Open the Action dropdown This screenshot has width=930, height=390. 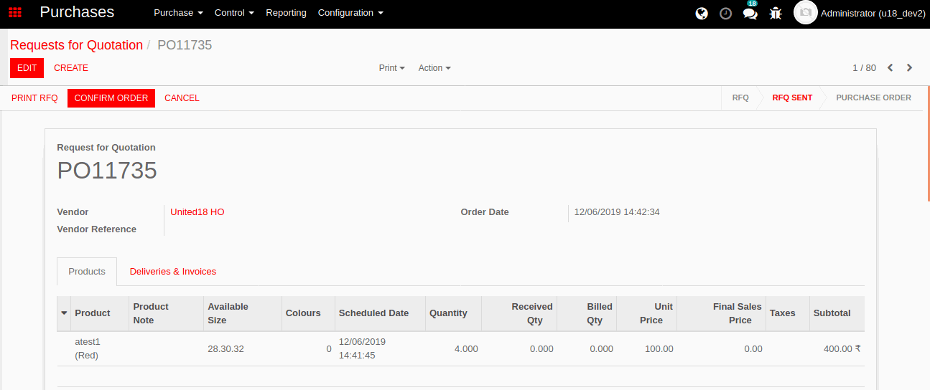(x=434, y=68)
